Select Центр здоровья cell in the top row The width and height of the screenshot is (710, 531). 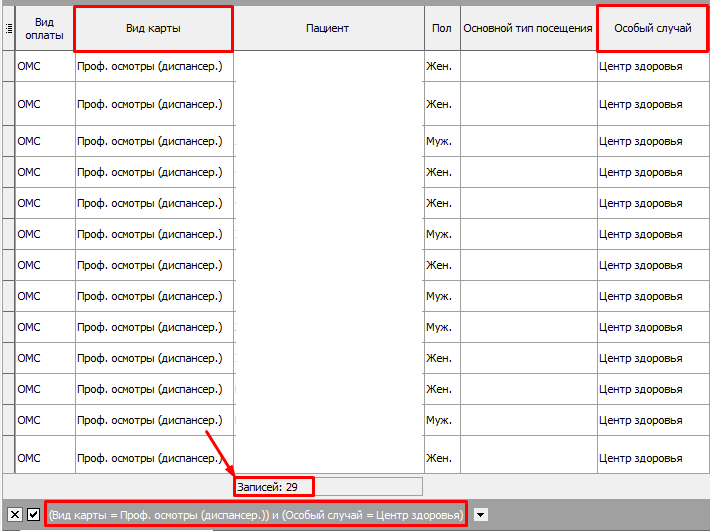tap(653, 67)
